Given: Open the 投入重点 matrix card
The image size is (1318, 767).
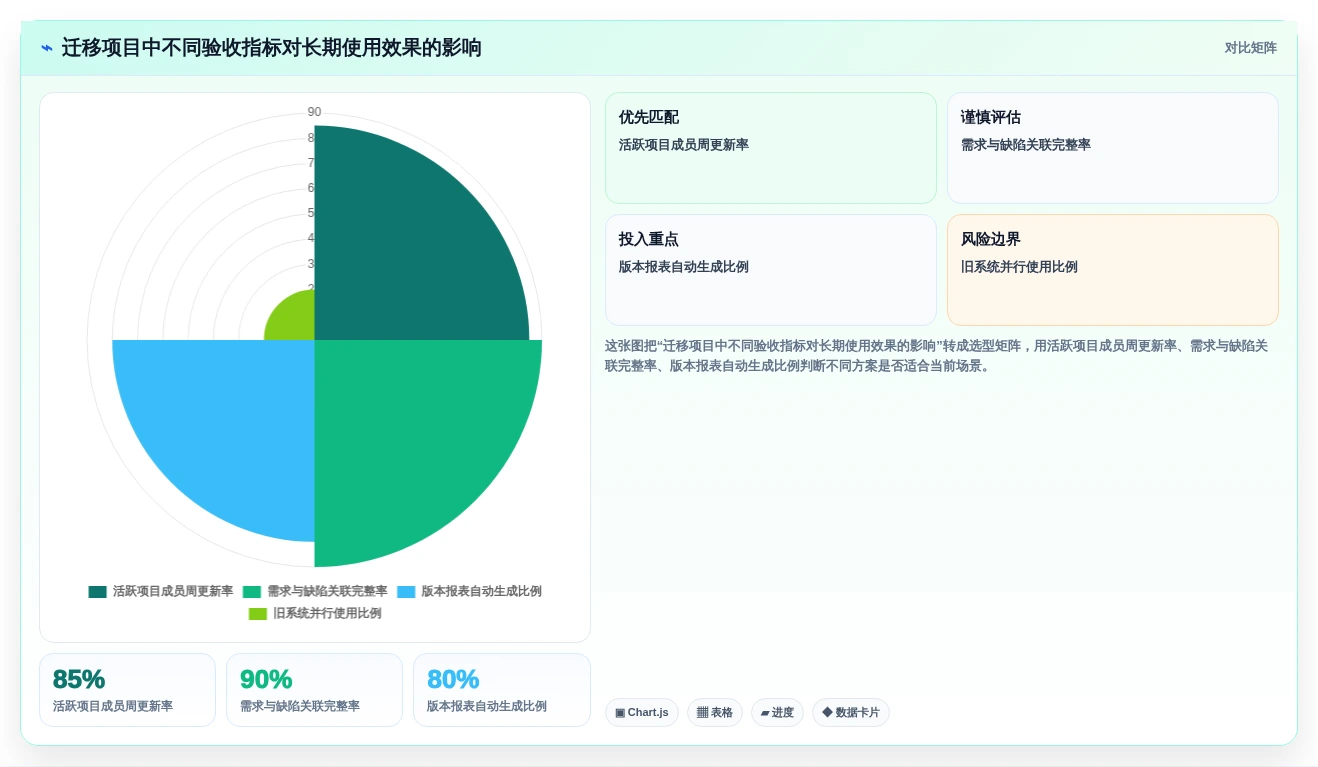Looking at the screenshot, I should 771,270.
